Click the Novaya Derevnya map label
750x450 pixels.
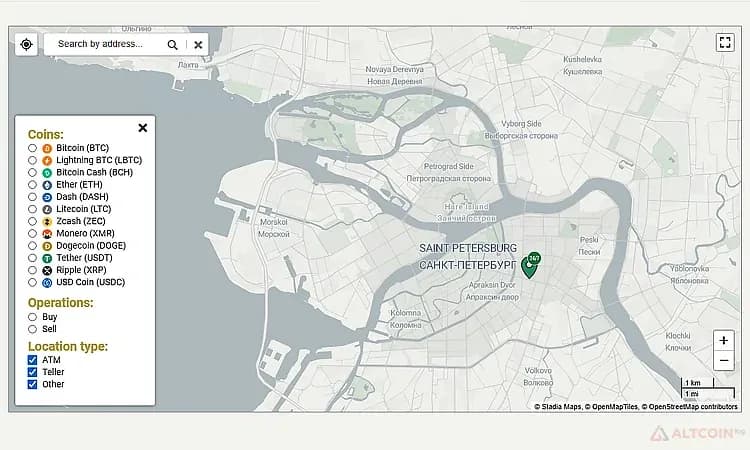pos(395,69)
